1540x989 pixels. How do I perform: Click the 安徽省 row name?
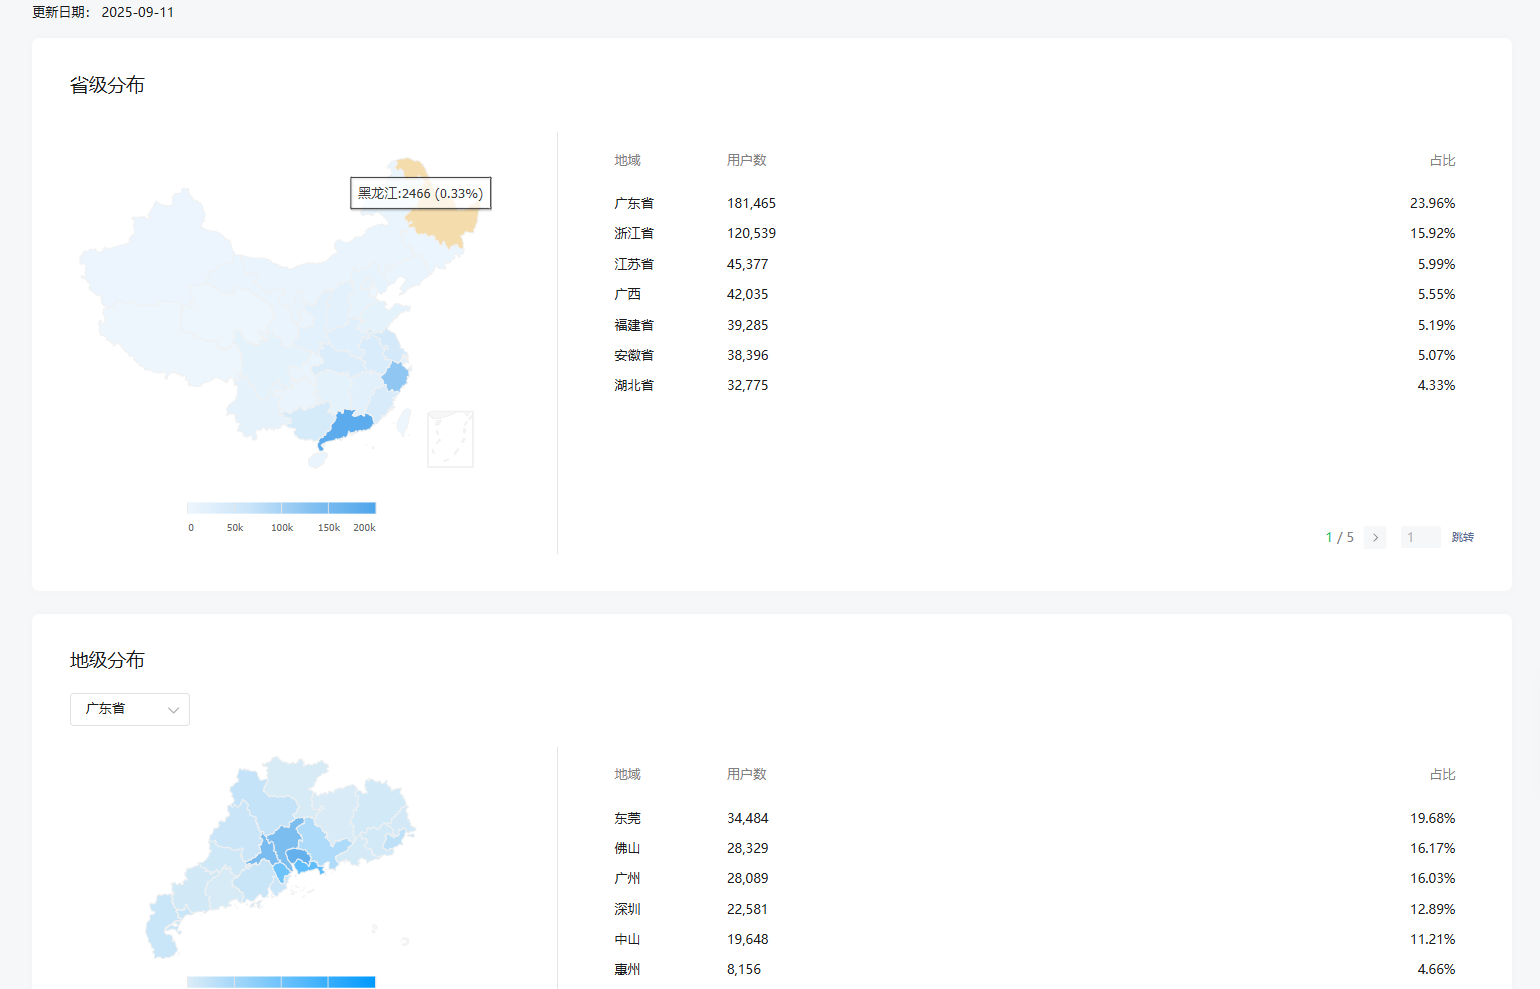(x=634, y=355)
